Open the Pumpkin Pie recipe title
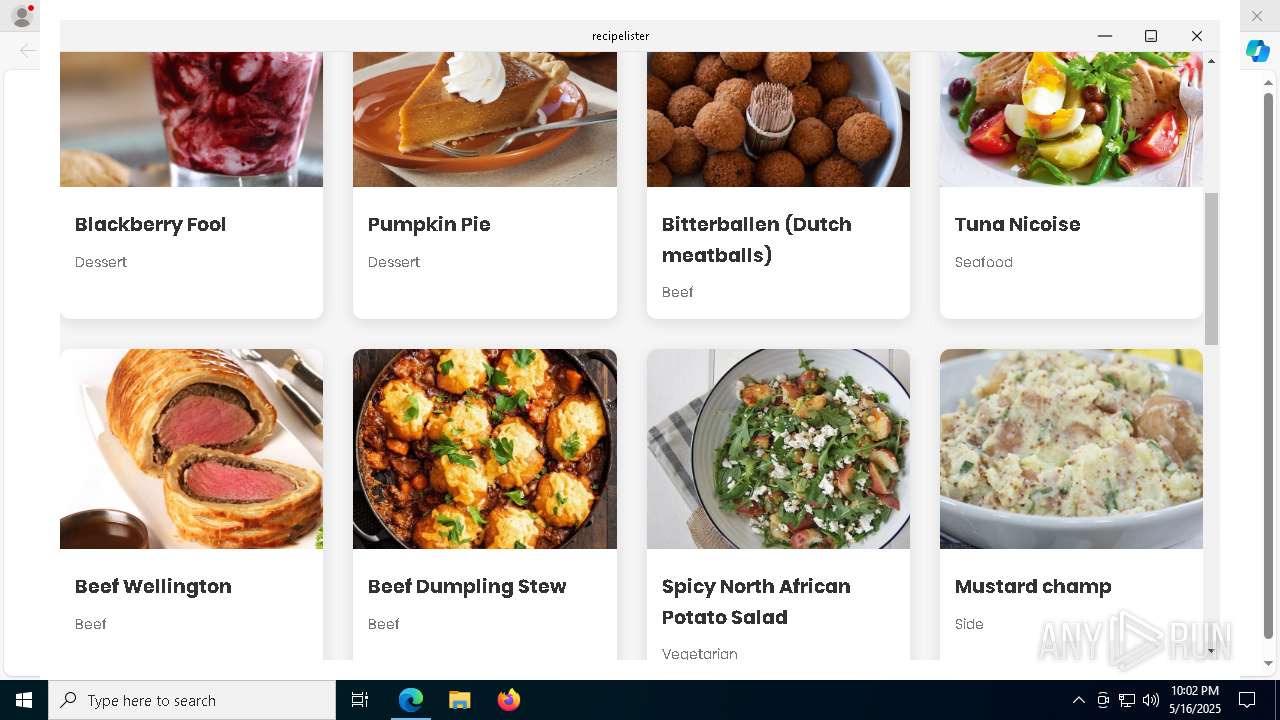Image resolution: width=1280 pixels, height=720 pixels. click(429, 224)
